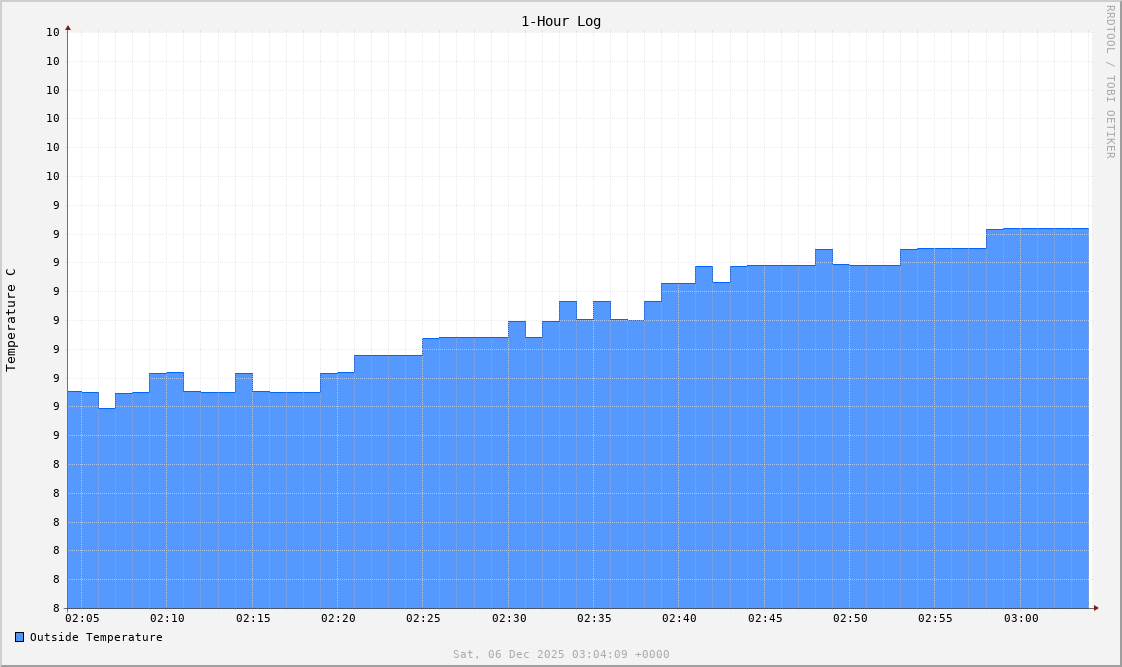Click the 02:20 time tick label
Image resolution: width=1122 pixels, height=667 pixels.
(339, 618)
